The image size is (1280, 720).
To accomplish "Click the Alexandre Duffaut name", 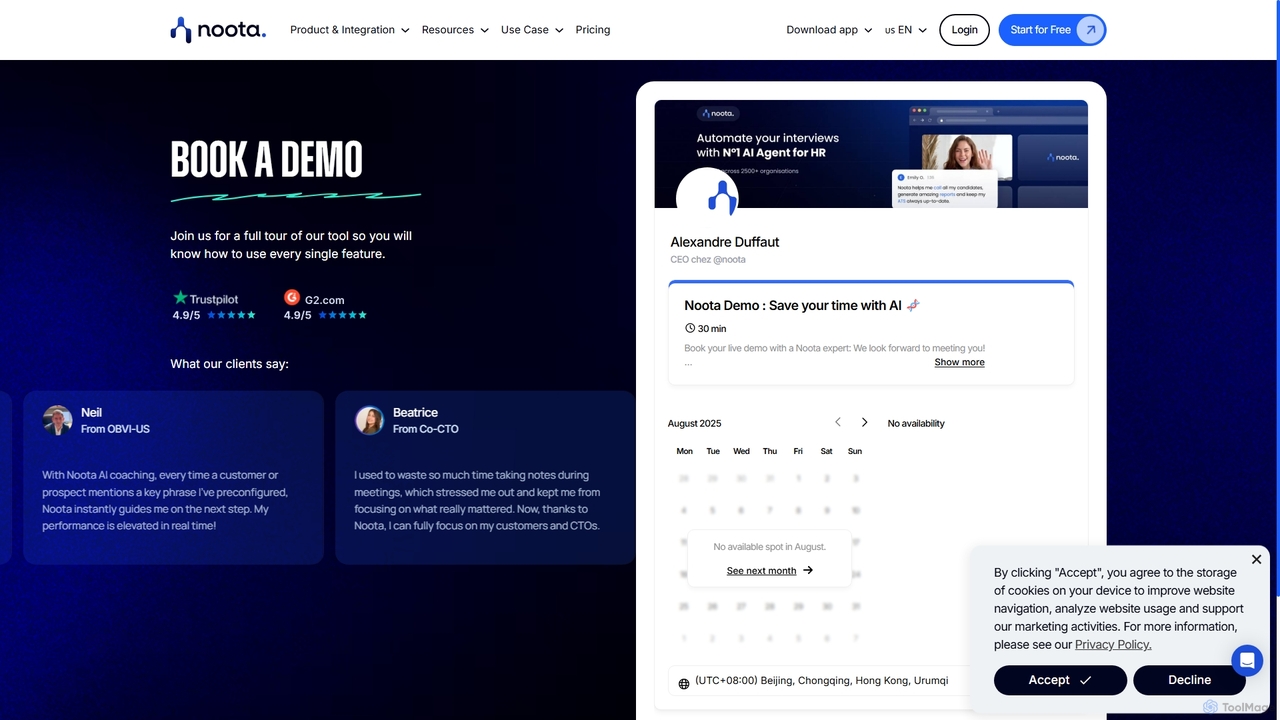I will pos(725,242).
